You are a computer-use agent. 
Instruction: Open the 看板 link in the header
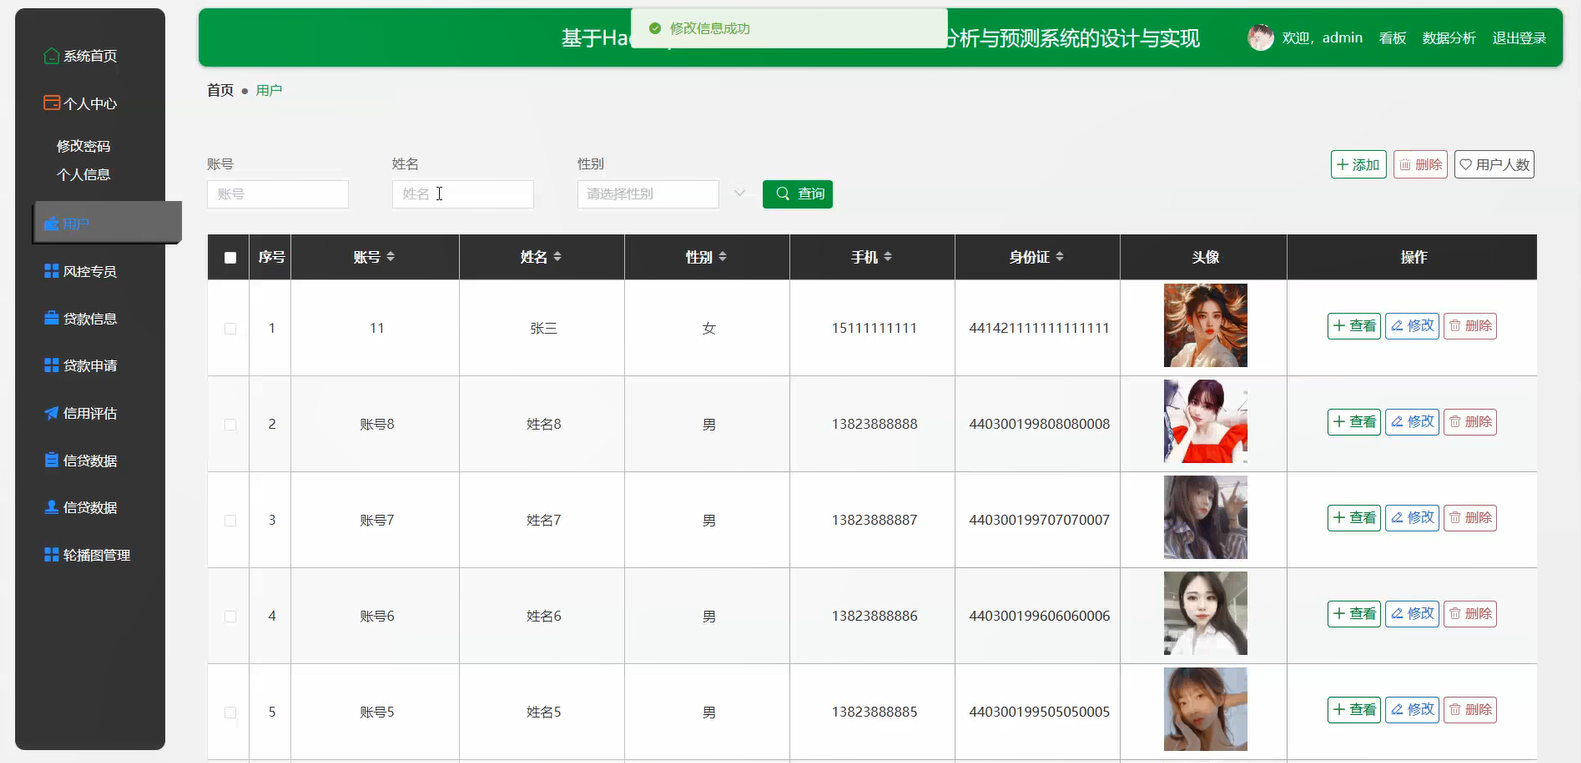coord(1393,38)
